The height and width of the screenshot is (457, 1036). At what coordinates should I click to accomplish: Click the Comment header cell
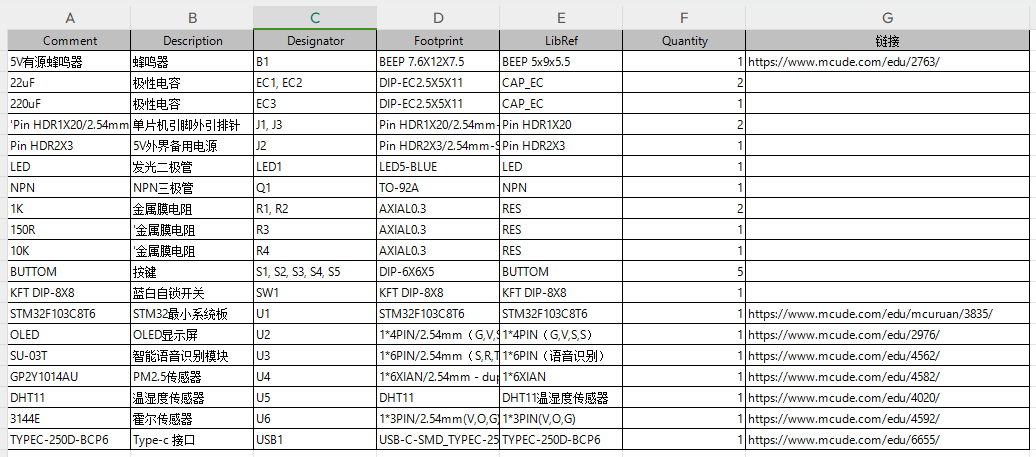click(x=69, y=40)
